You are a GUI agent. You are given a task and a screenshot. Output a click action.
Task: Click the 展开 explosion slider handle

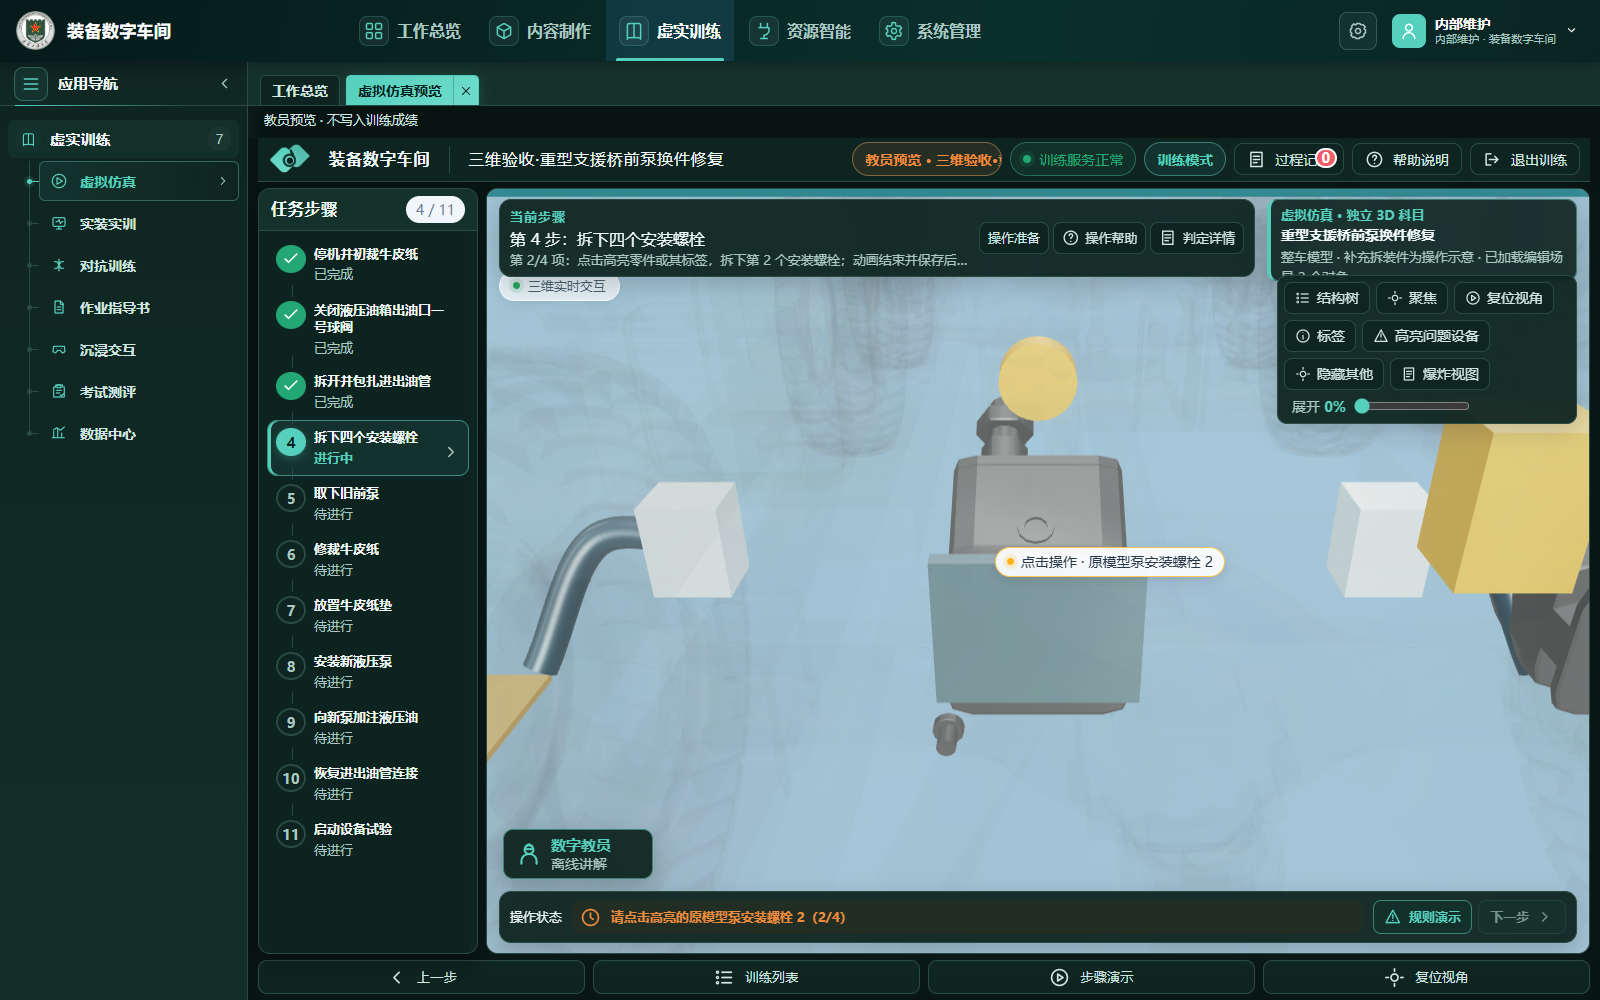coord(1362,406)
